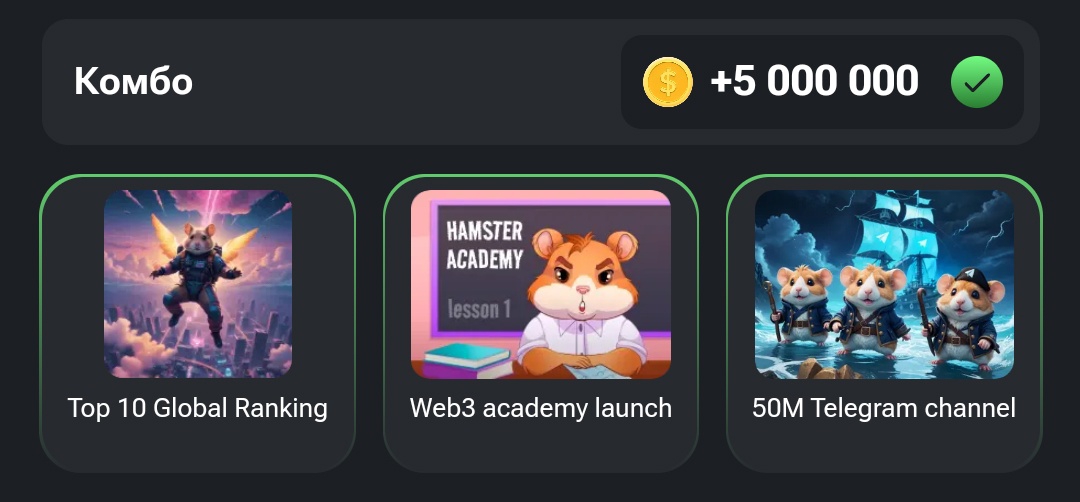Tap the green checkmark badge
Screen dimensions: 1080x502
pyautogui.click(x=977, y=82)
